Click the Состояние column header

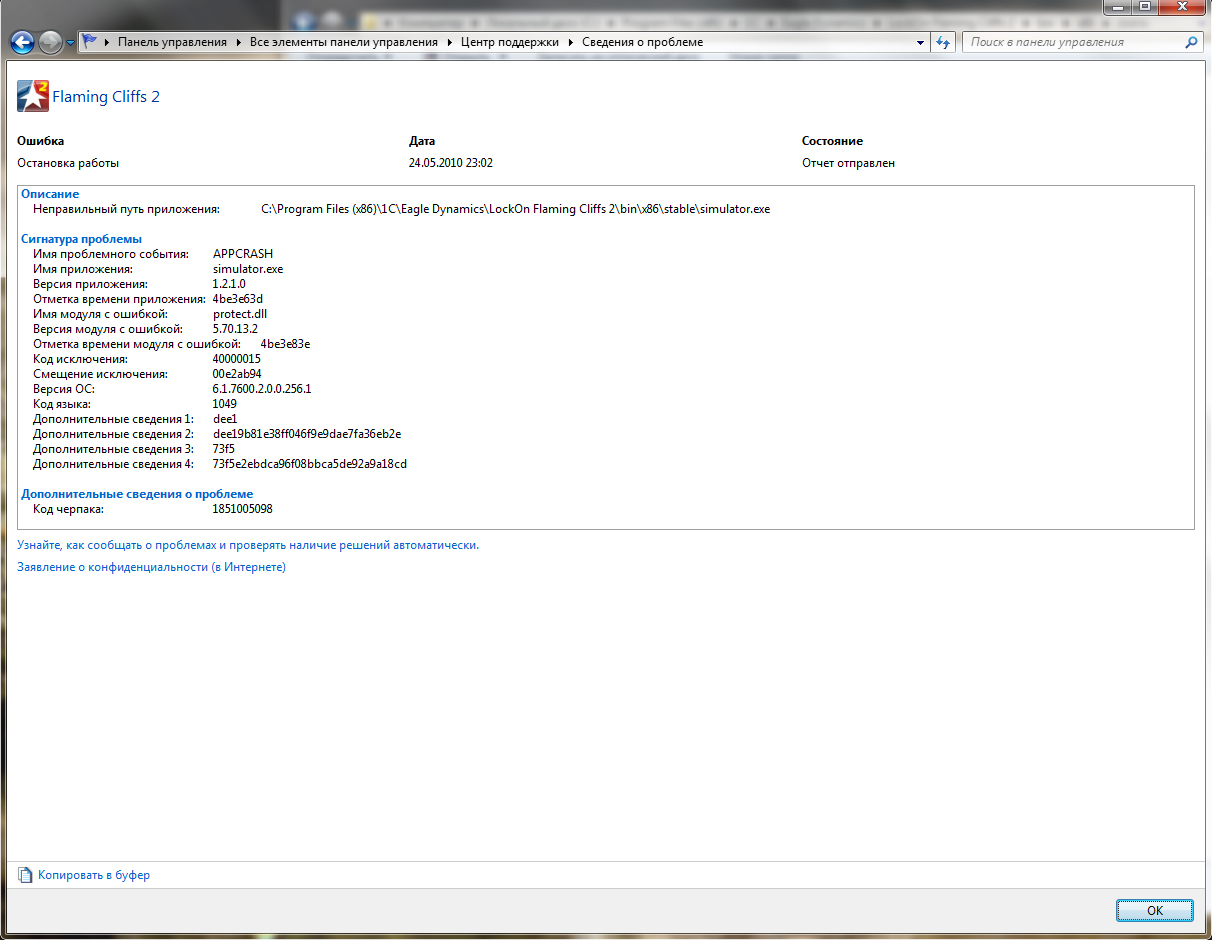tap(832, 141)
